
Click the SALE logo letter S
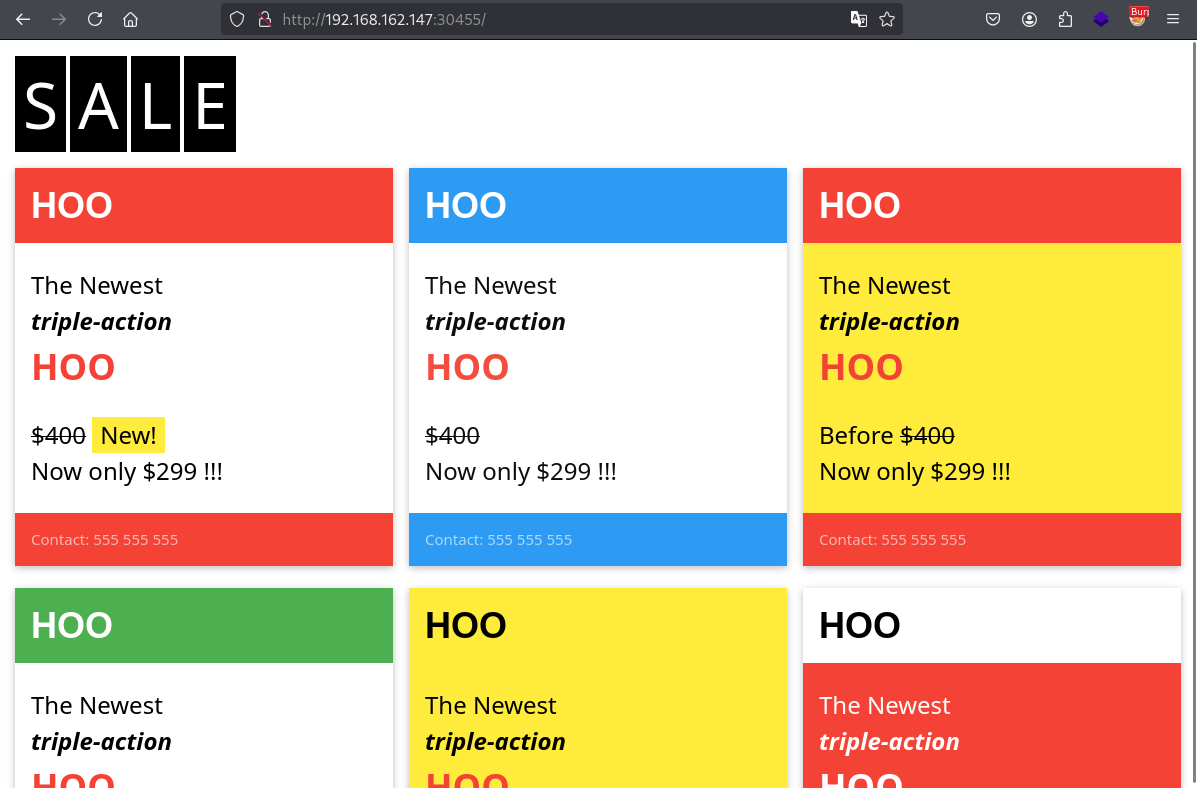click(x=40, y=104)
